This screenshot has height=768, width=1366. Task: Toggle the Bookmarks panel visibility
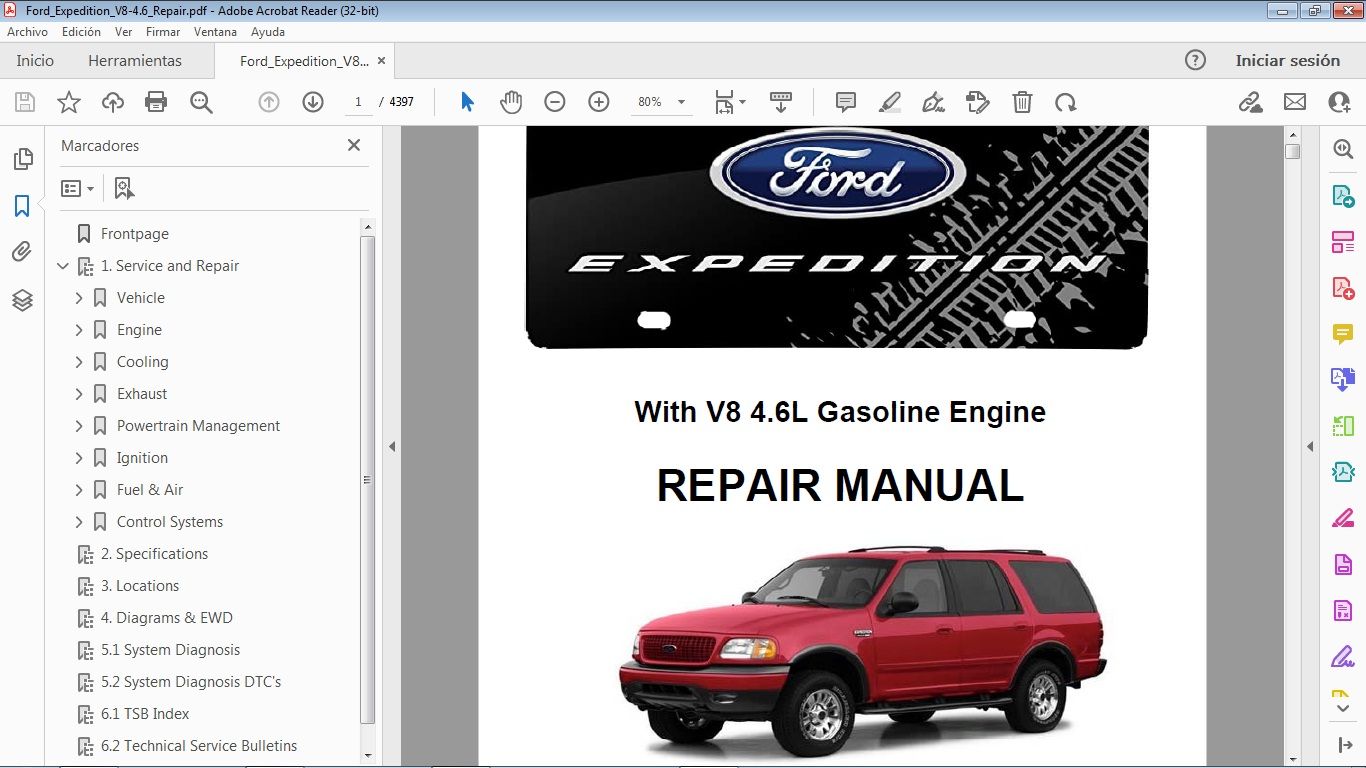tap(23, 206)
